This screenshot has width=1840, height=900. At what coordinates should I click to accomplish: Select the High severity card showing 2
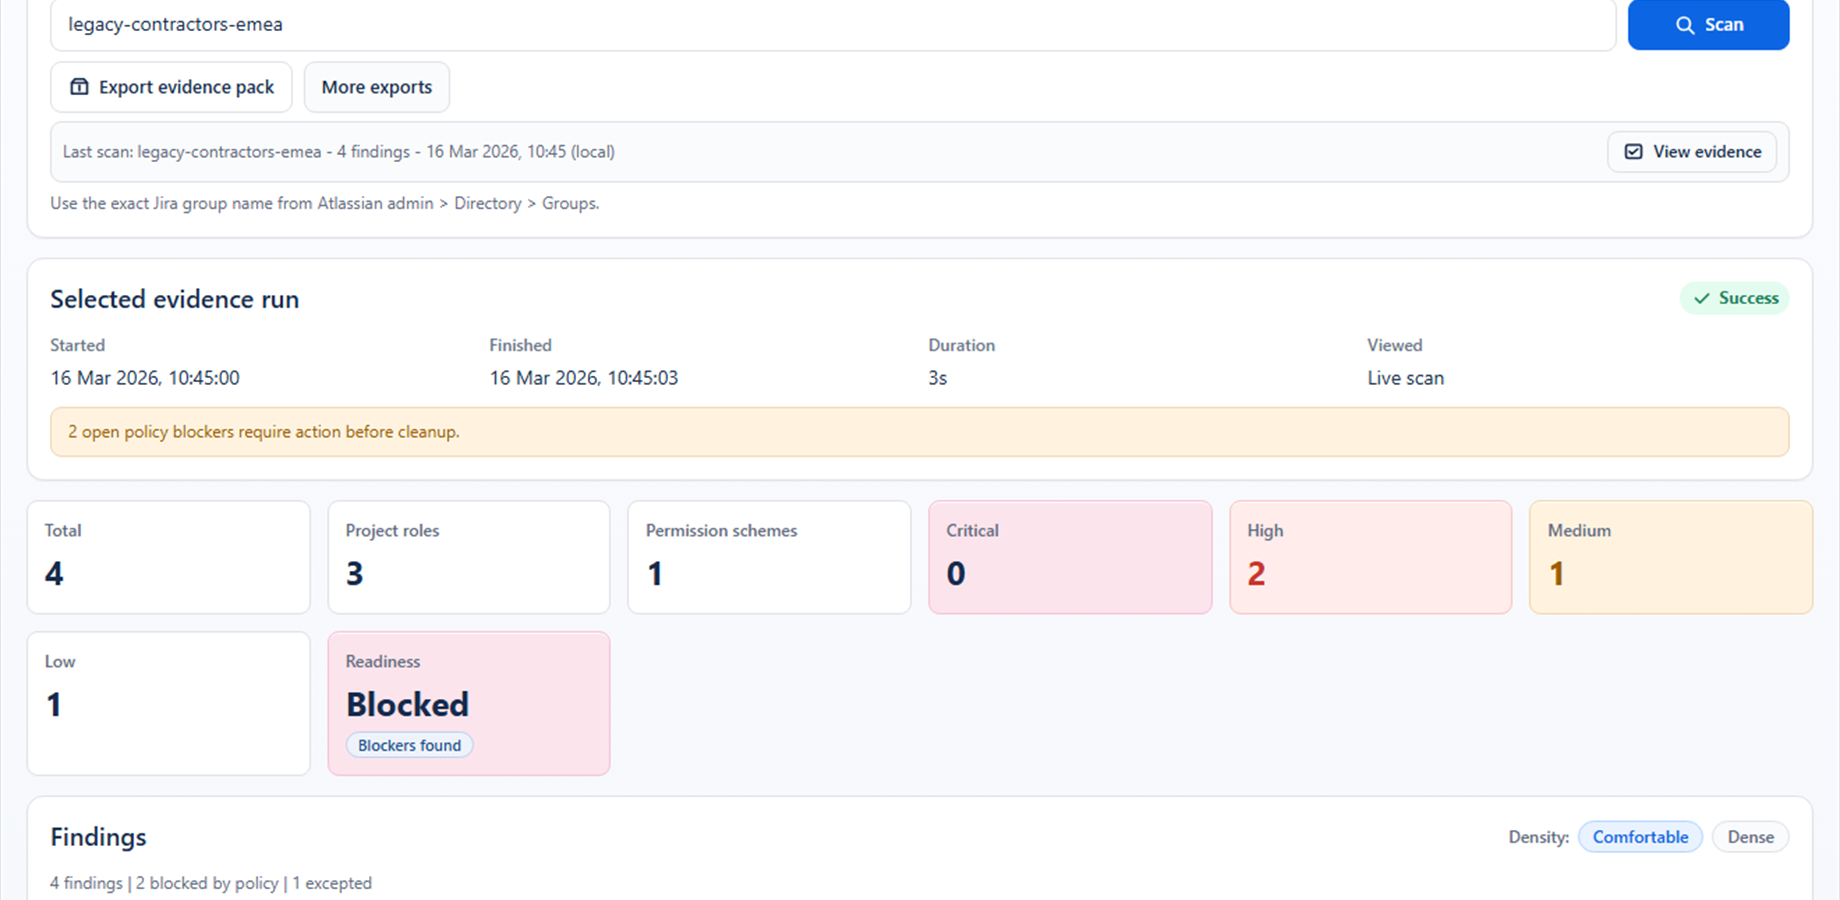(1370, 556)
